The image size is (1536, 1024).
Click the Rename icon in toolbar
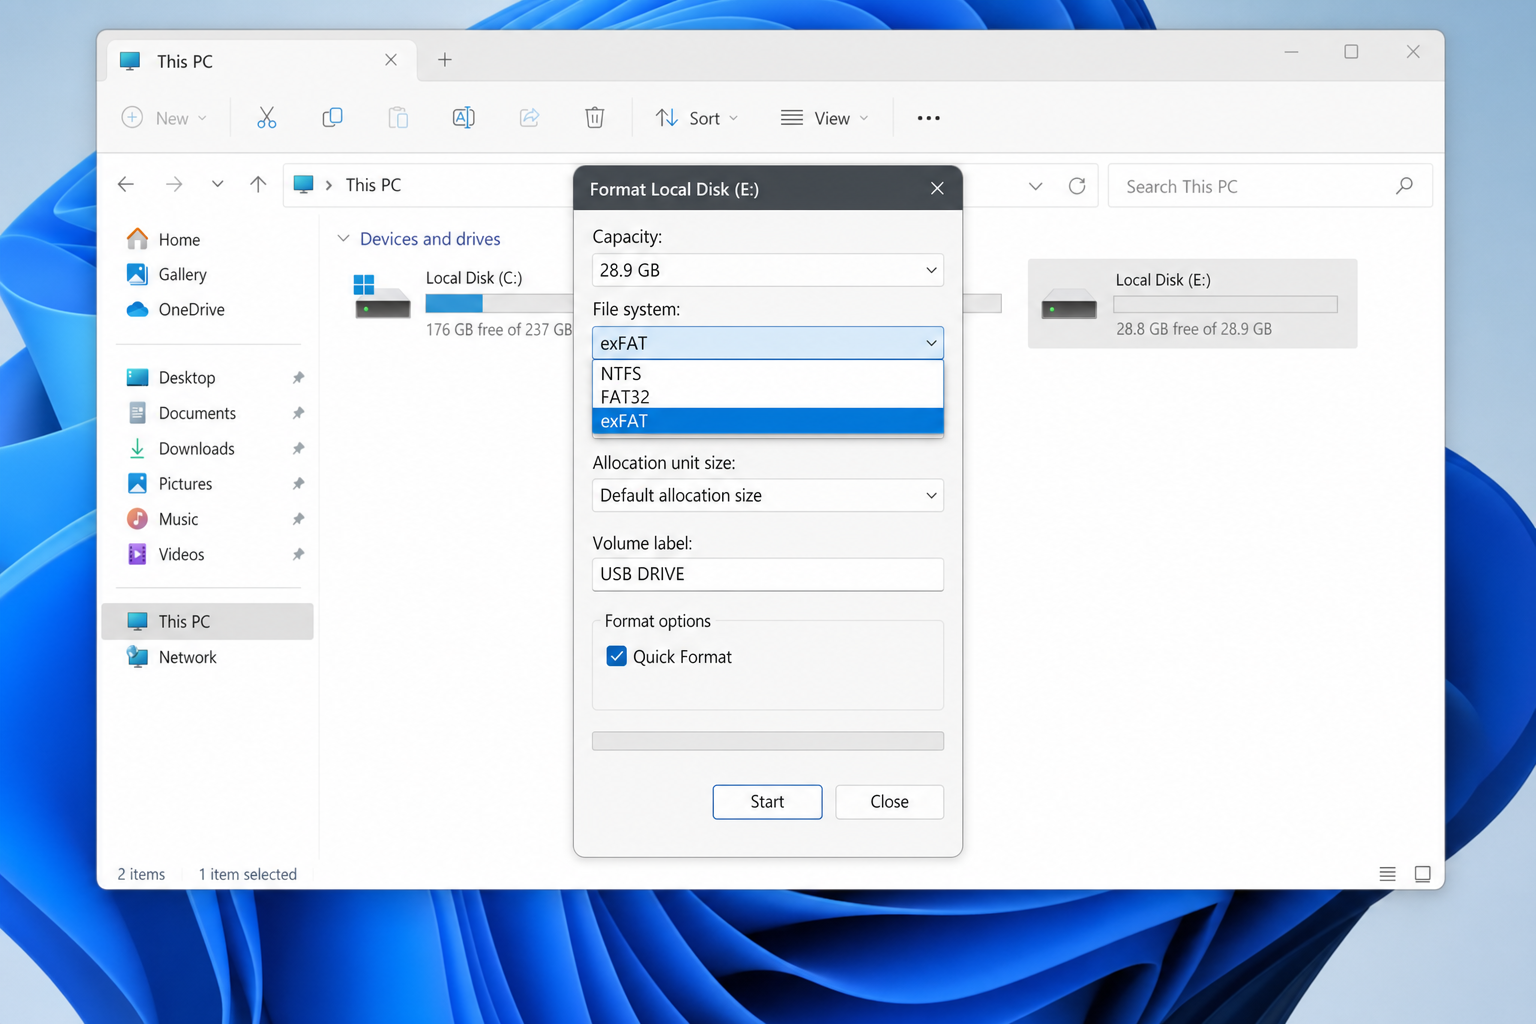tap(463, 118)
